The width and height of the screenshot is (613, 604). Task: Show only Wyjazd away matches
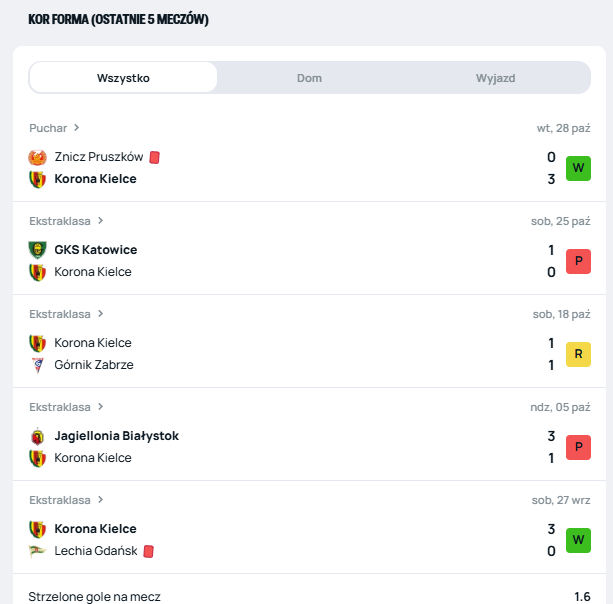click(496, 78)
